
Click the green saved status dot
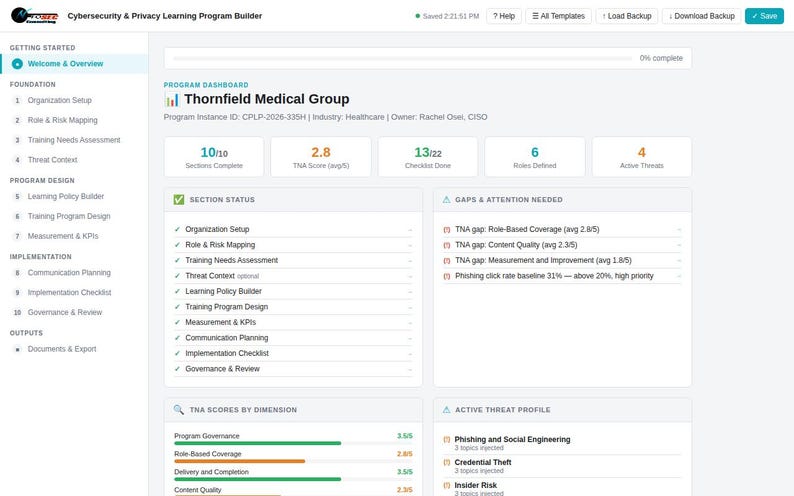(x=418, y=16)
